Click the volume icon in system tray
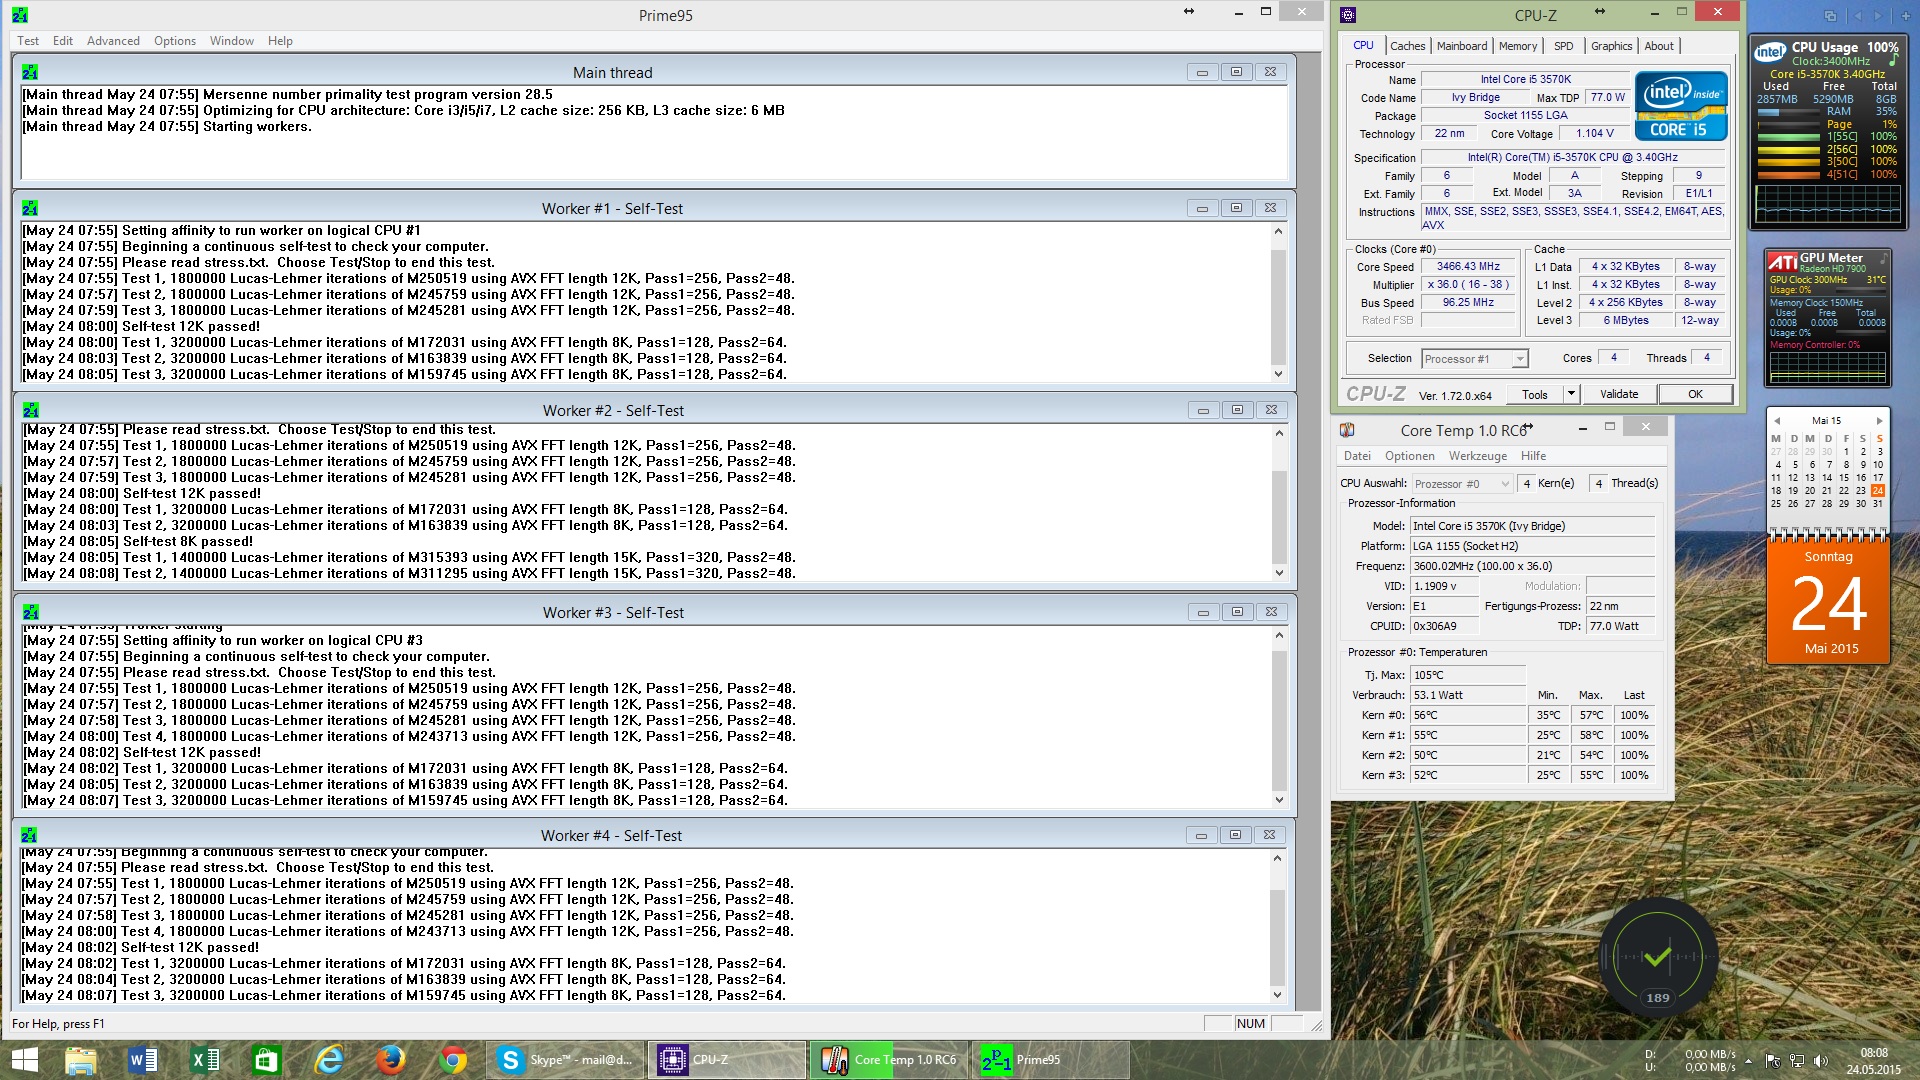Viewport: 1920px width, 1080px height. coord(1820,1061)
